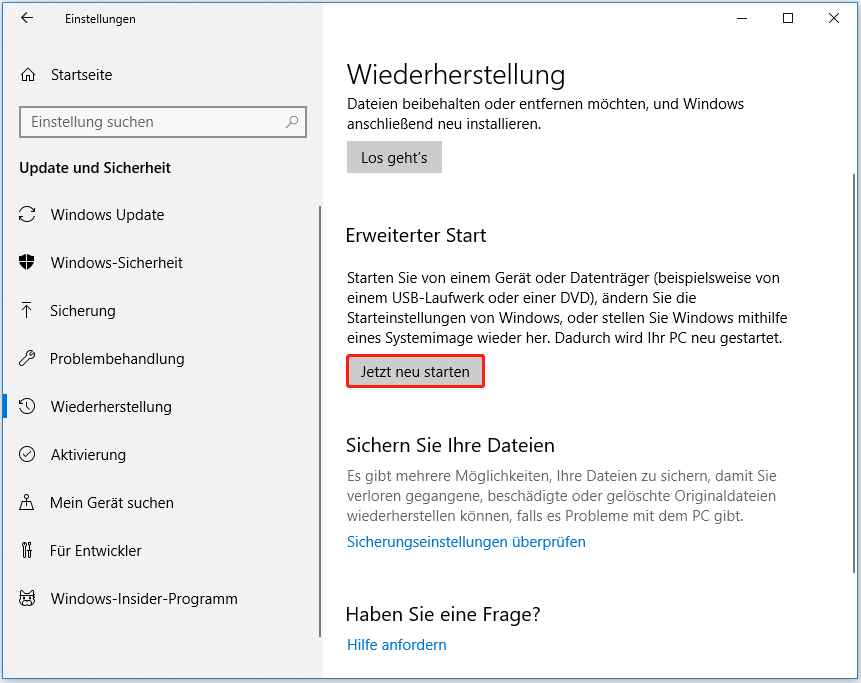Open Problembehandlung troubleshooting icon
This screenshot has width=861, height=683.
pyautogui.click(x=29, y=359)
